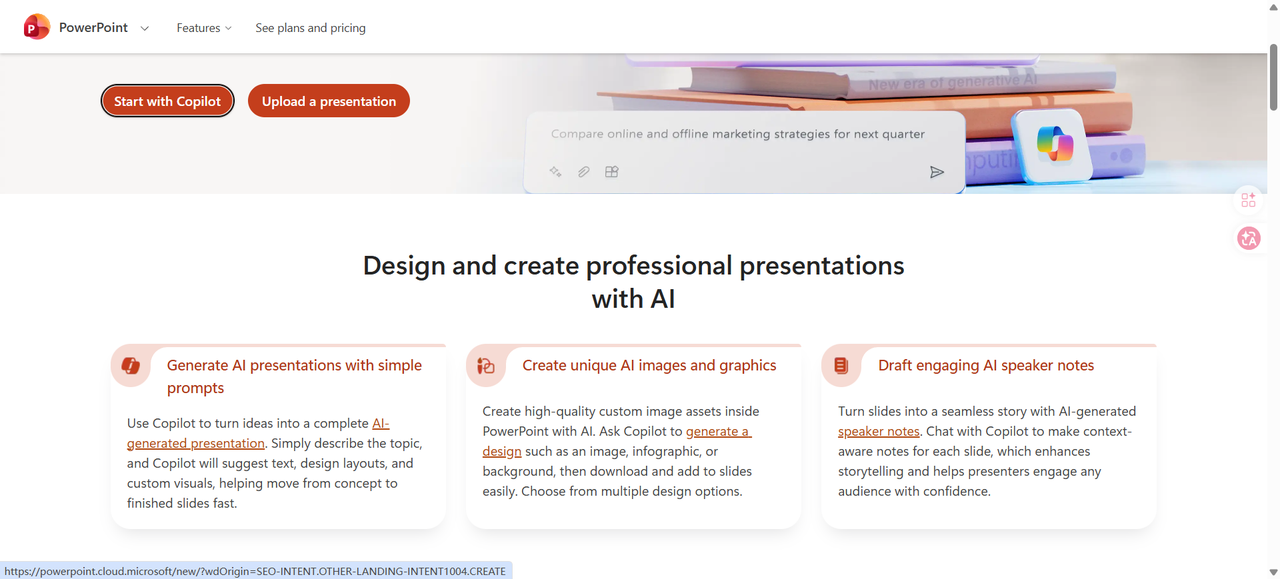Click Upload a presentation button
Image resolution: width=1280 pixels, height=579 pixels.
(329, 101)
